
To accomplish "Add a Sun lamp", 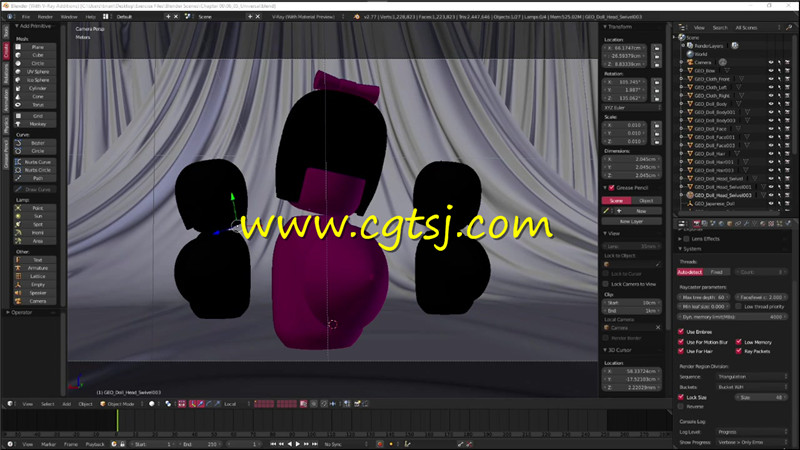I will (35, 216).
